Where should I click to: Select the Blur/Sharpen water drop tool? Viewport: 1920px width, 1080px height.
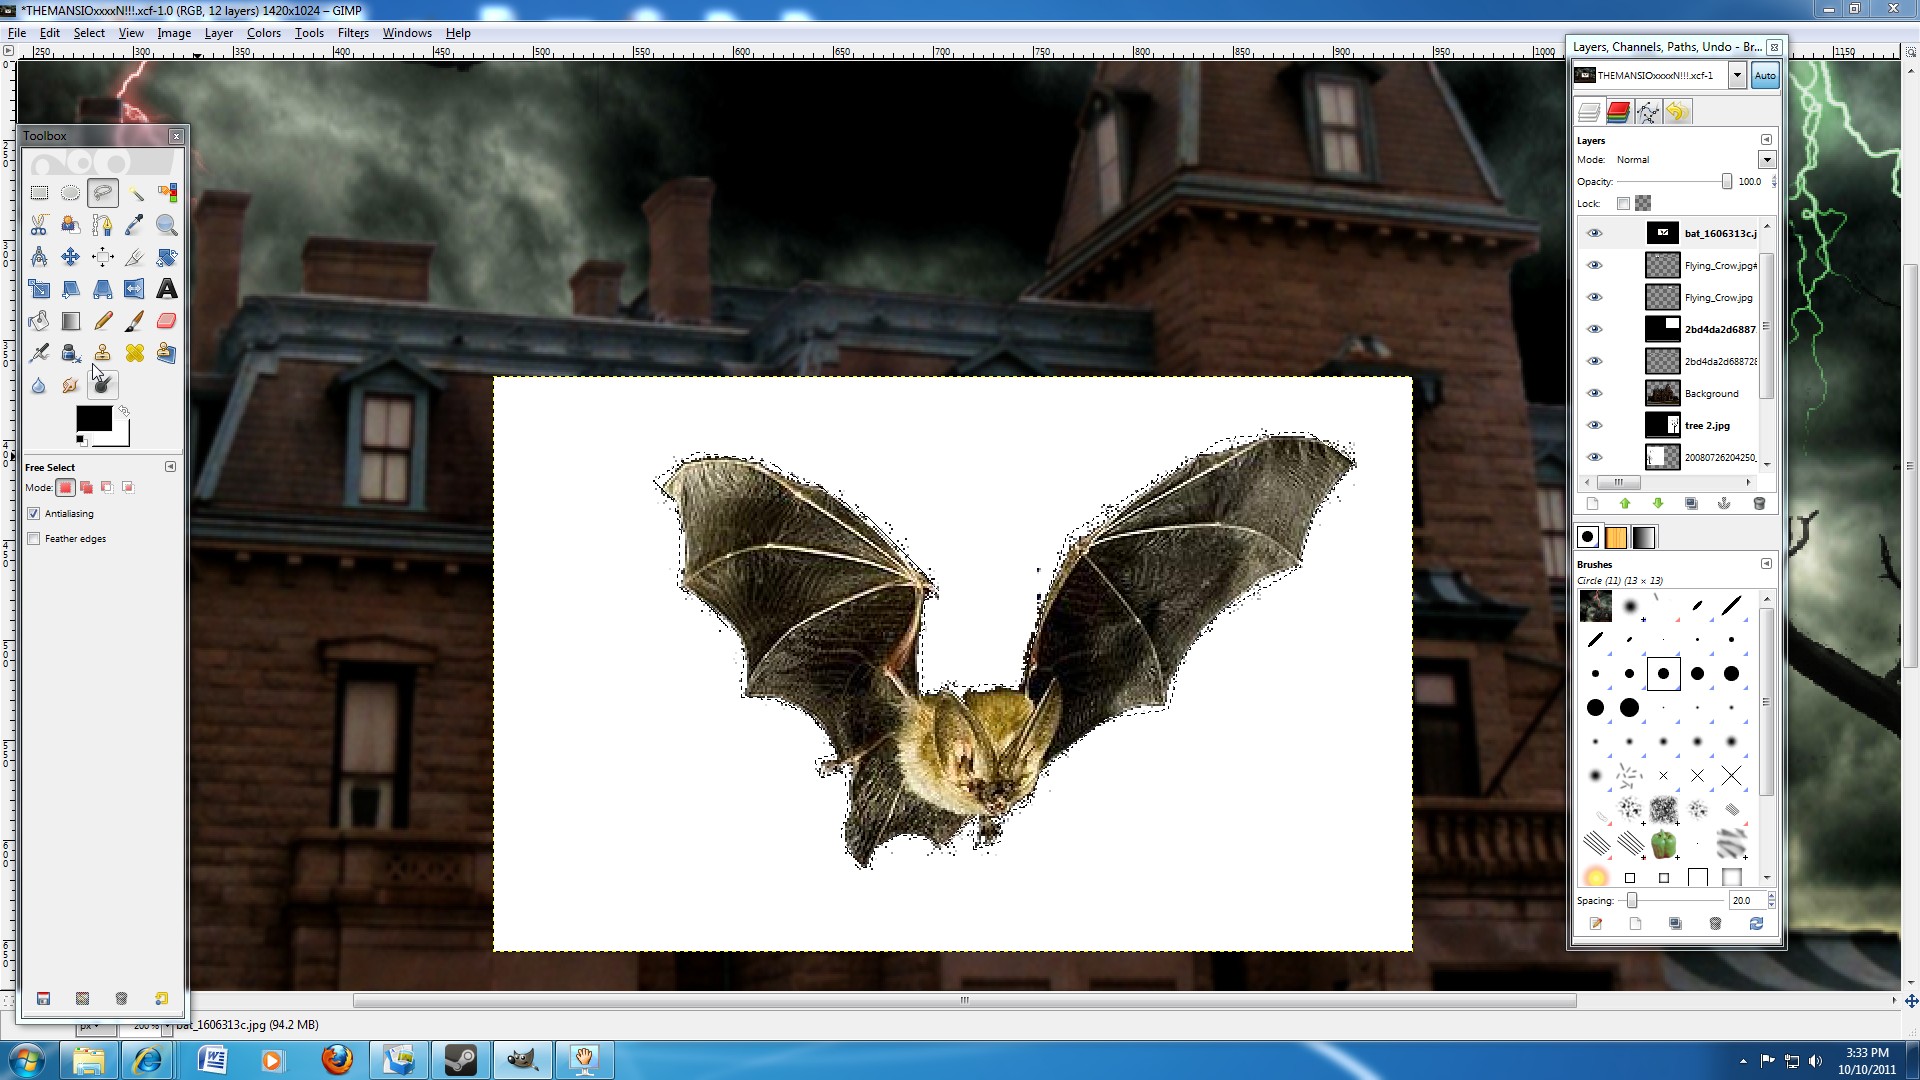point(39,385)
